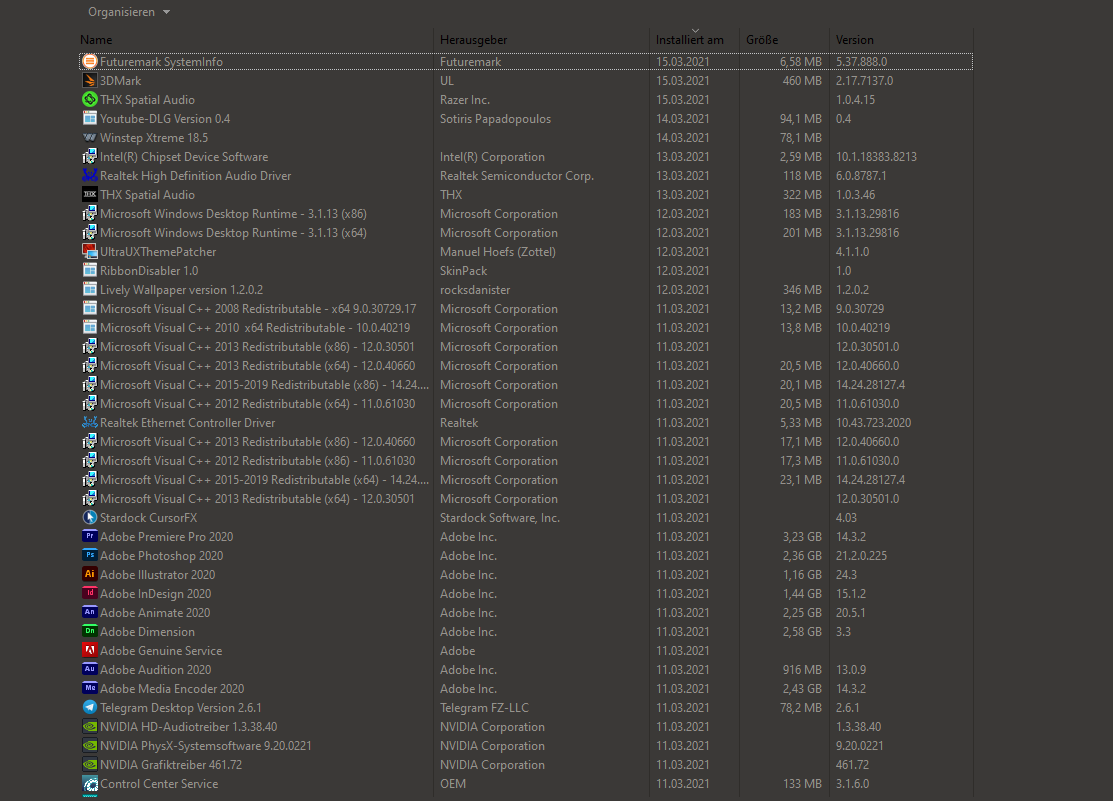Click publisher Realtek Semiconductor Corp.
Viewport: 1113px width, 801px height.
[x=517, y=175]
